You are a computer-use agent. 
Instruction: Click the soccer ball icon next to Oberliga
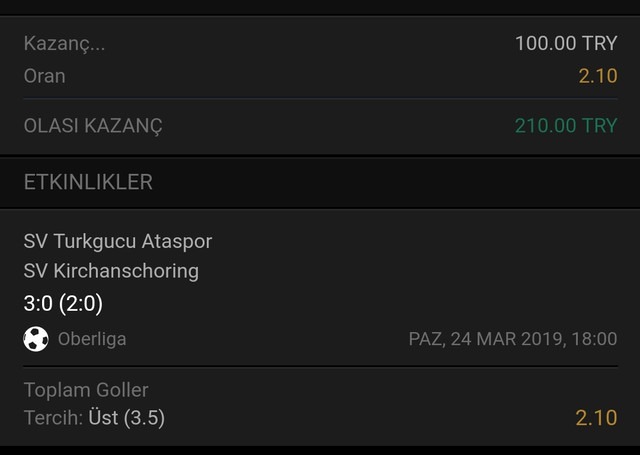(x=36, y=339)
